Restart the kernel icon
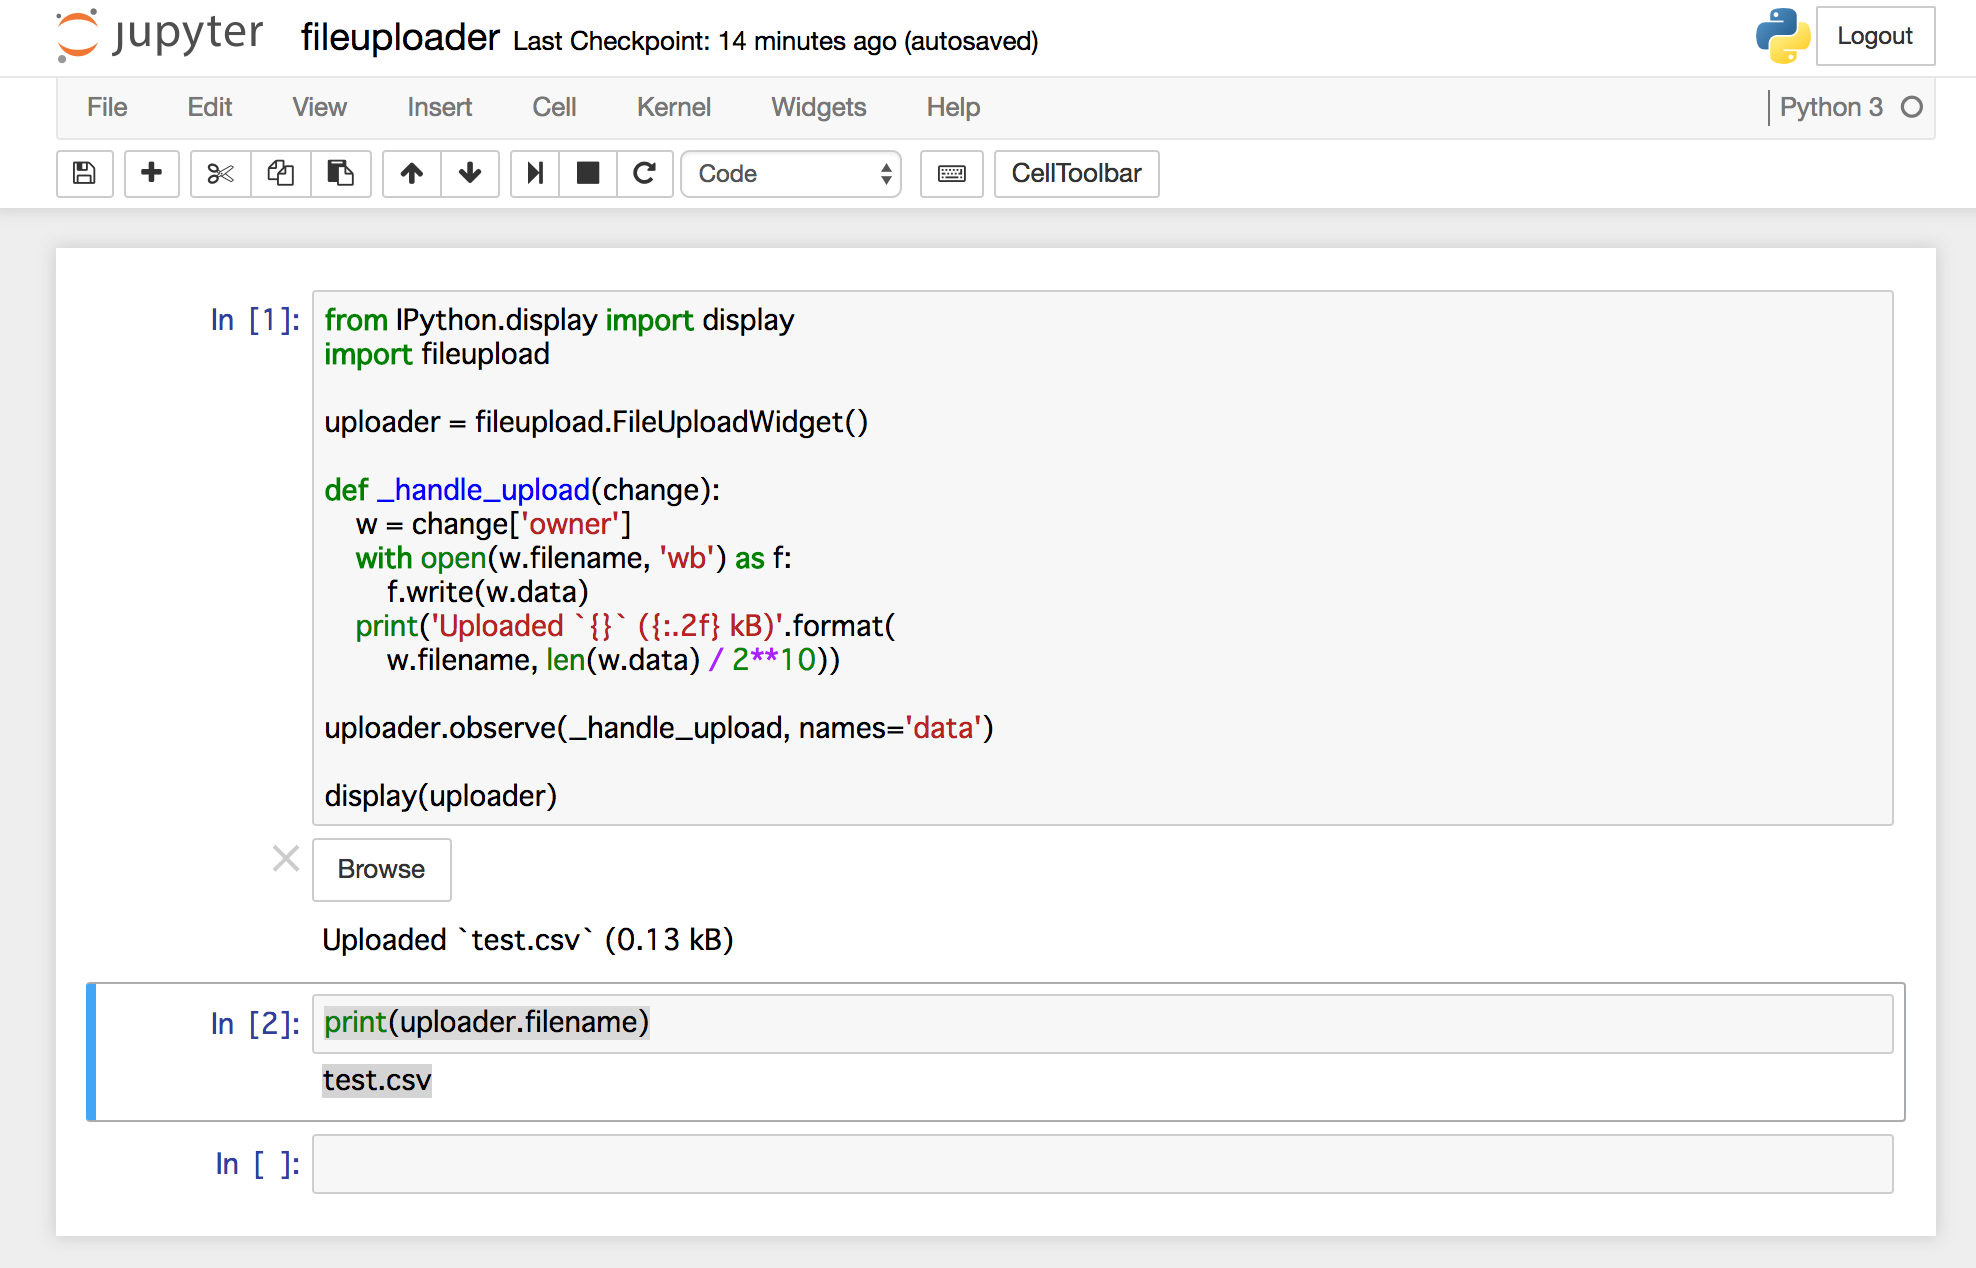1976x1268 pixels. point(645,174)
